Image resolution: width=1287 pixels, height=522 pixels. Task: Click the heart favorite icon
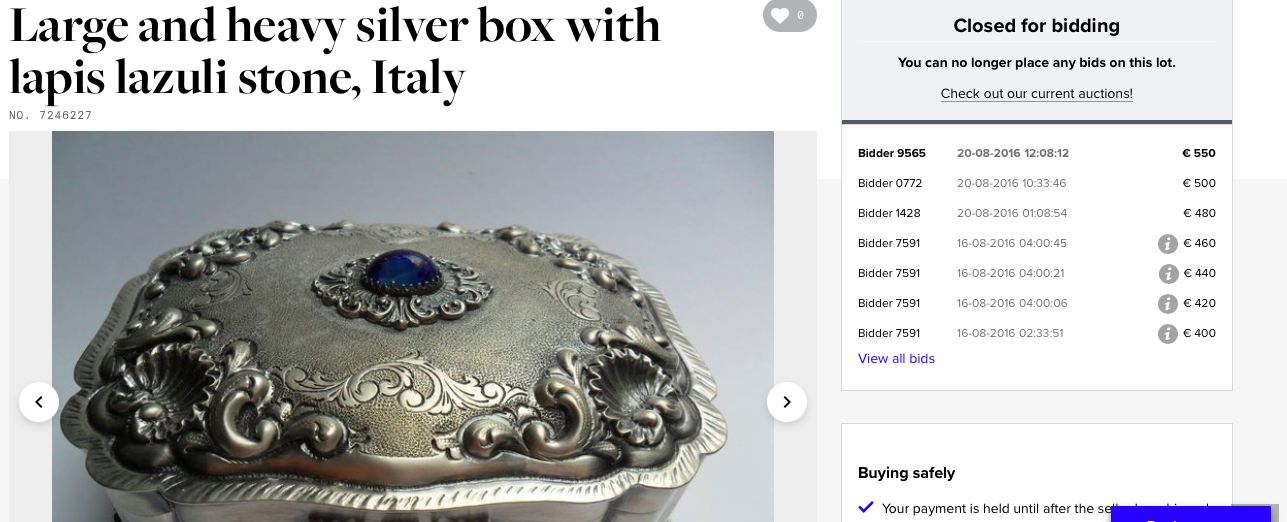pyautogui.click(x=780, y=15)
